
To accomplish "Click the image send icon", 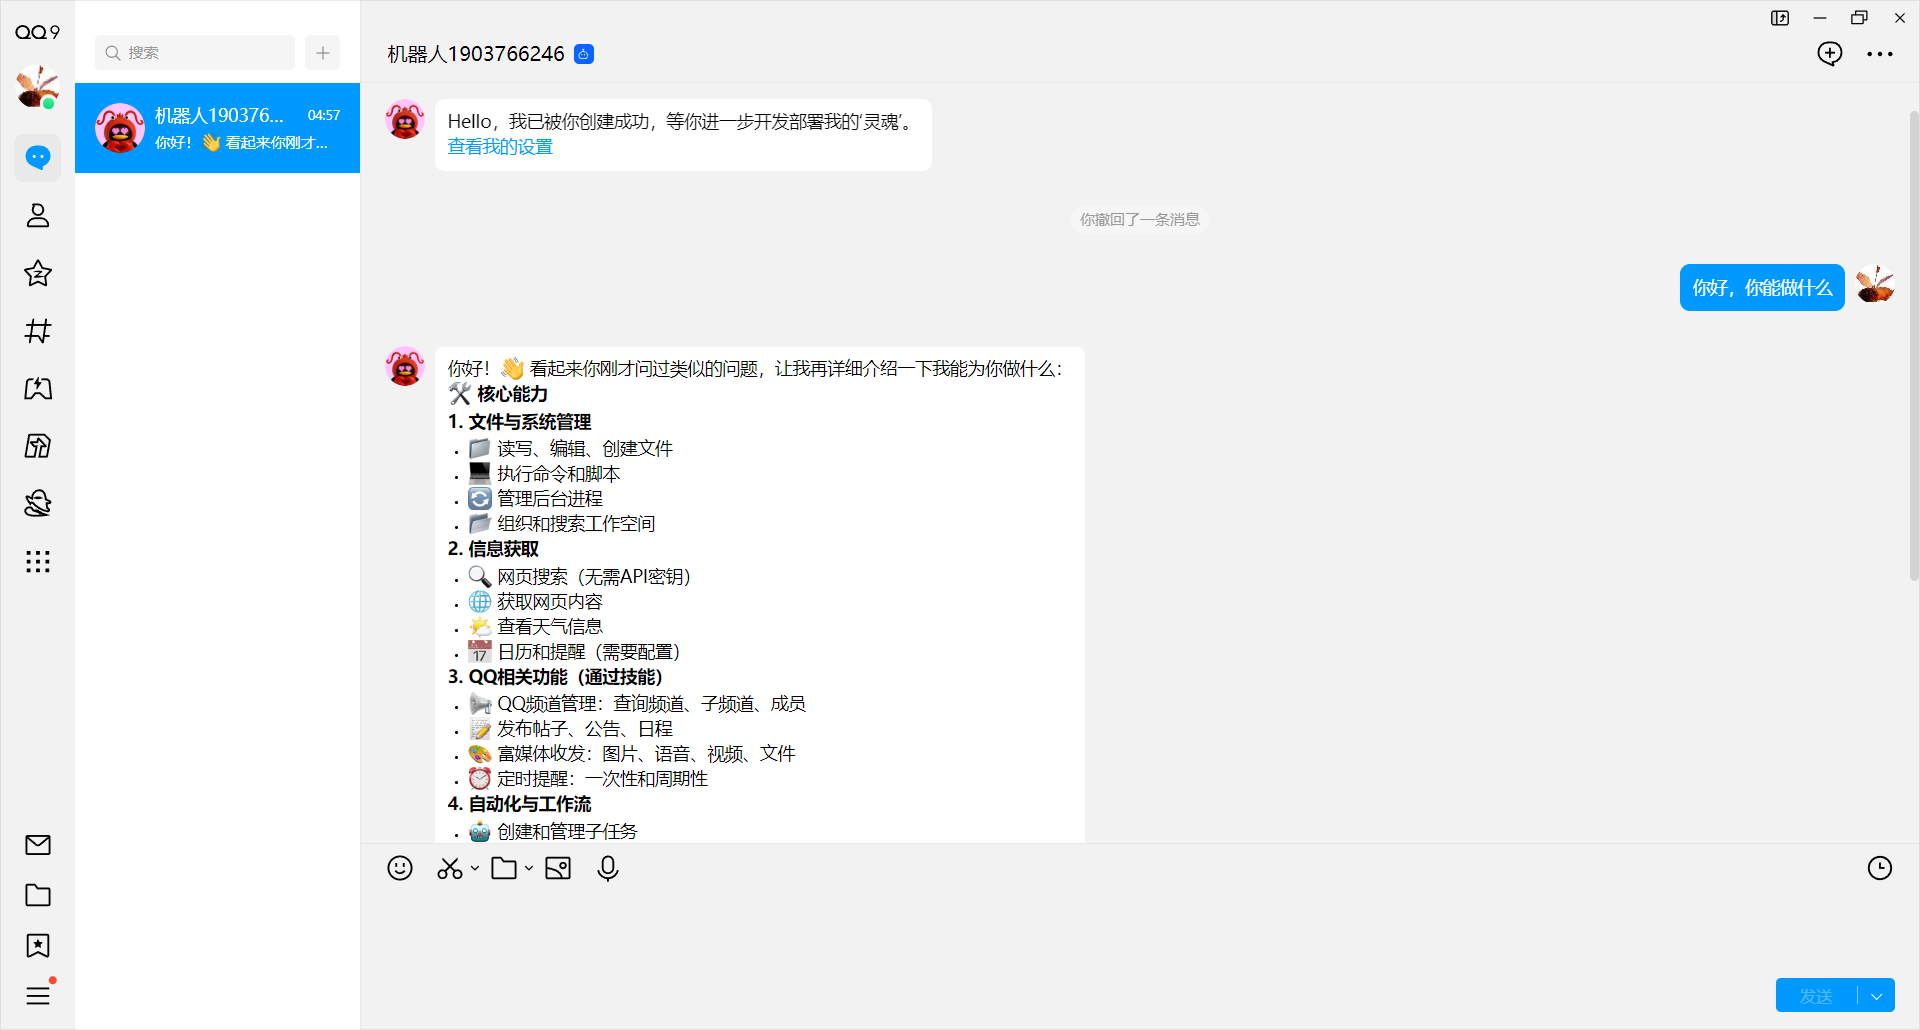I will [558, 869].
